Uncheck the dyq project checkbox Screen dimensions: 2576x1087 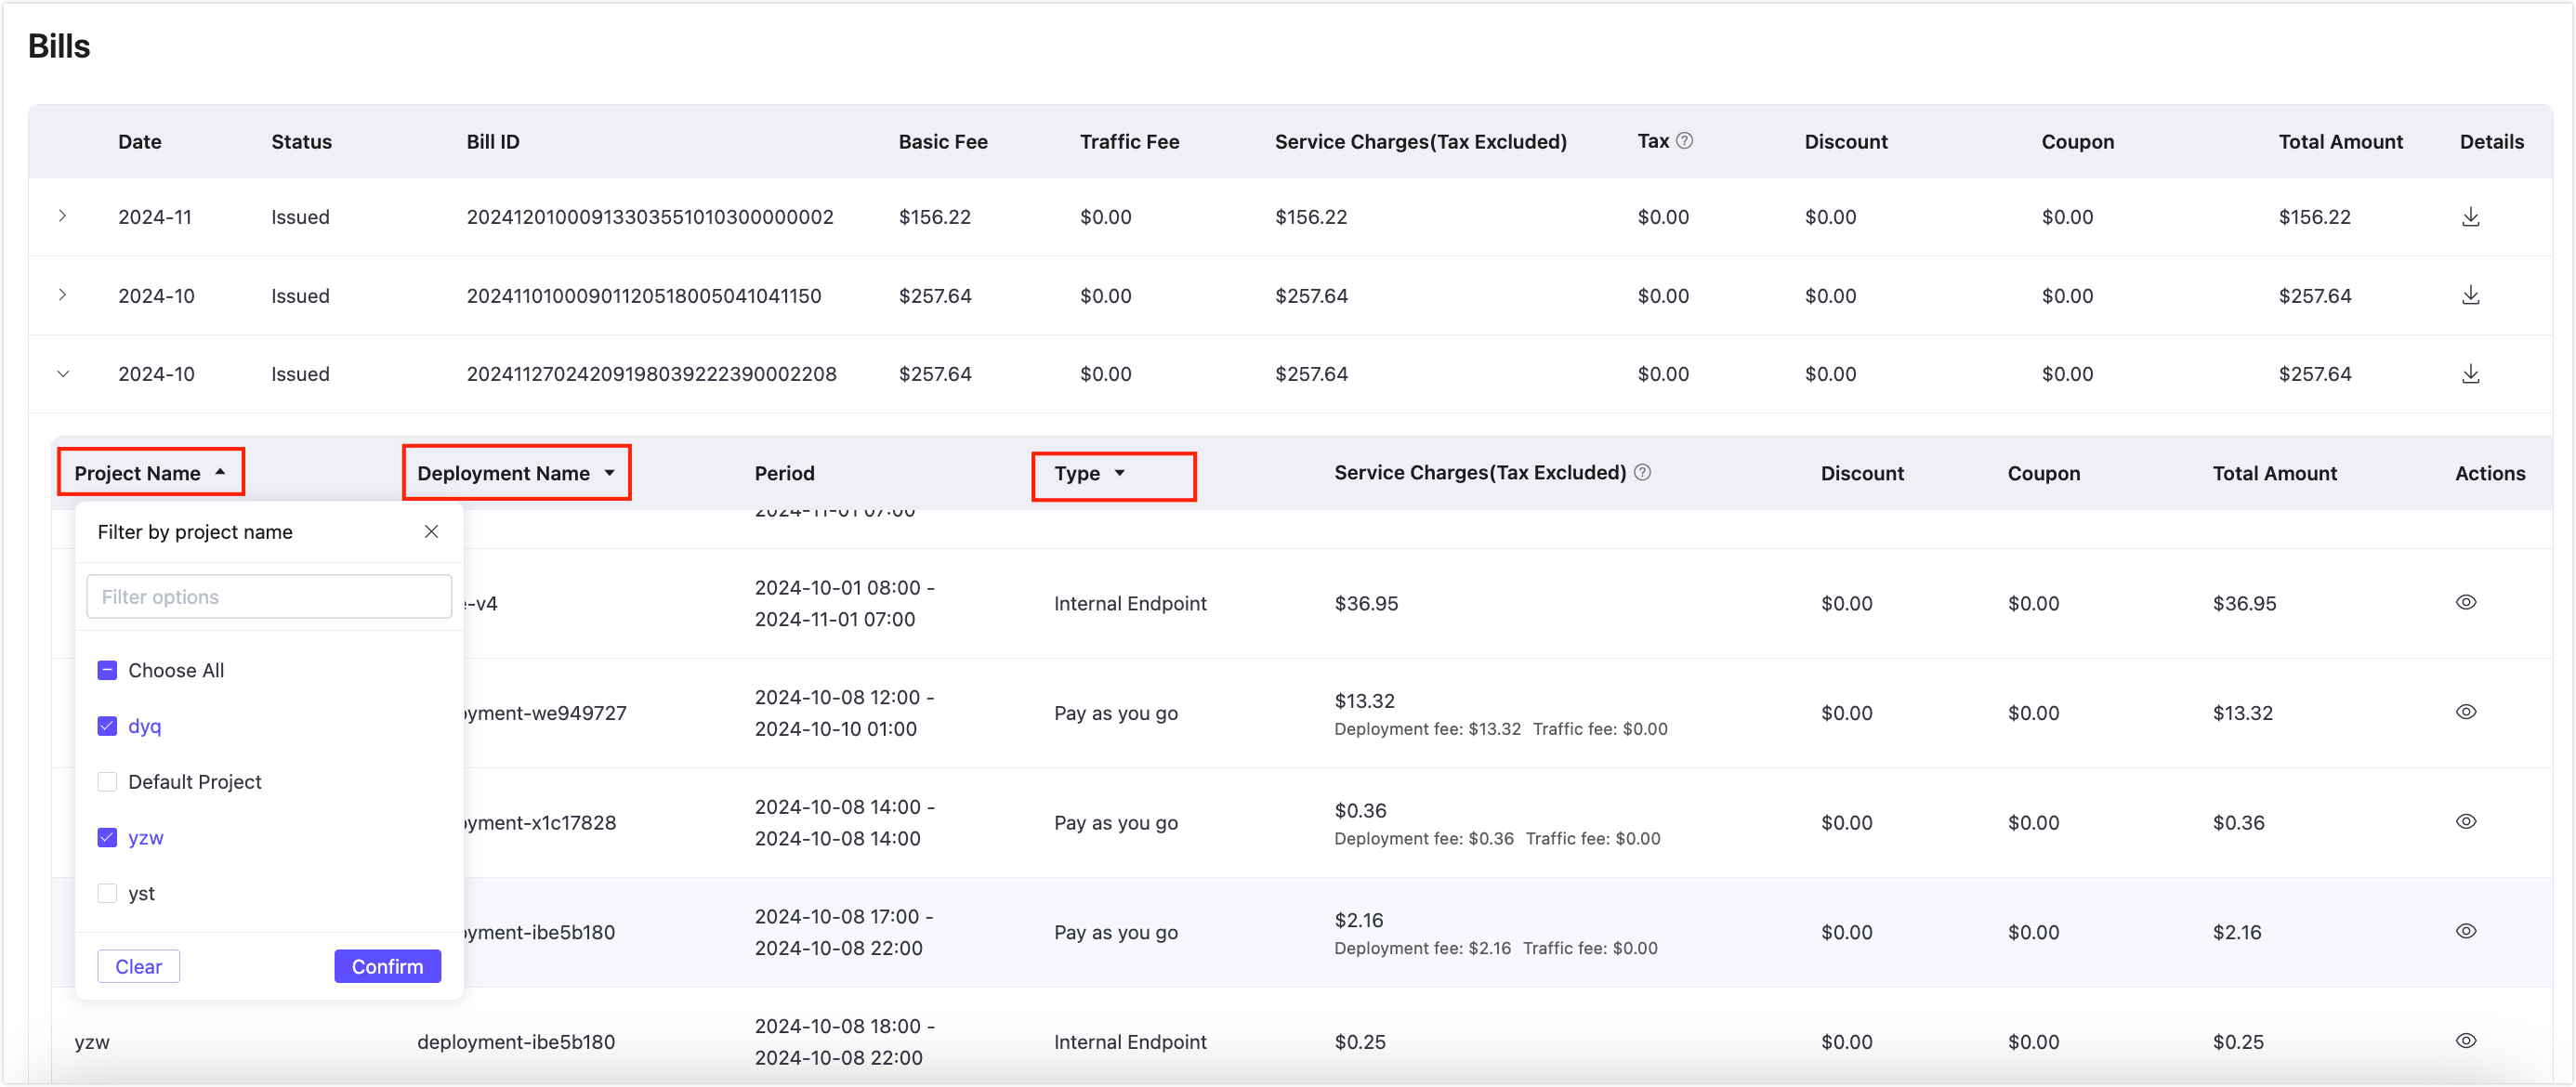coord(107,726)
